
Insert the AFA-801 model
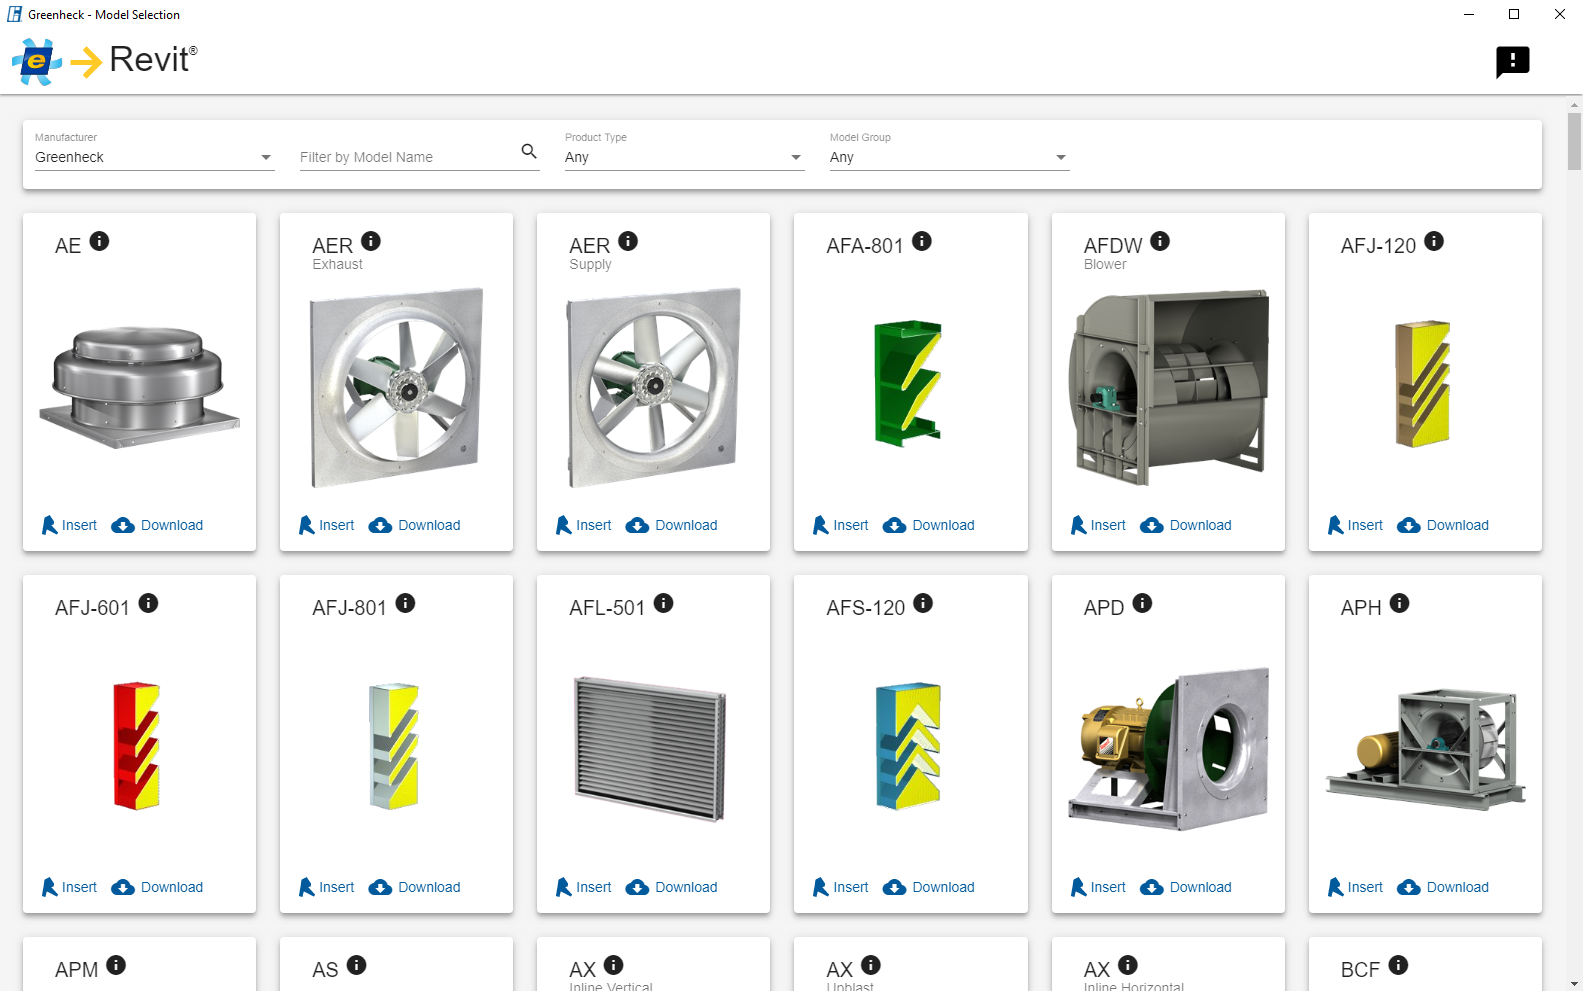pos(840,525)
